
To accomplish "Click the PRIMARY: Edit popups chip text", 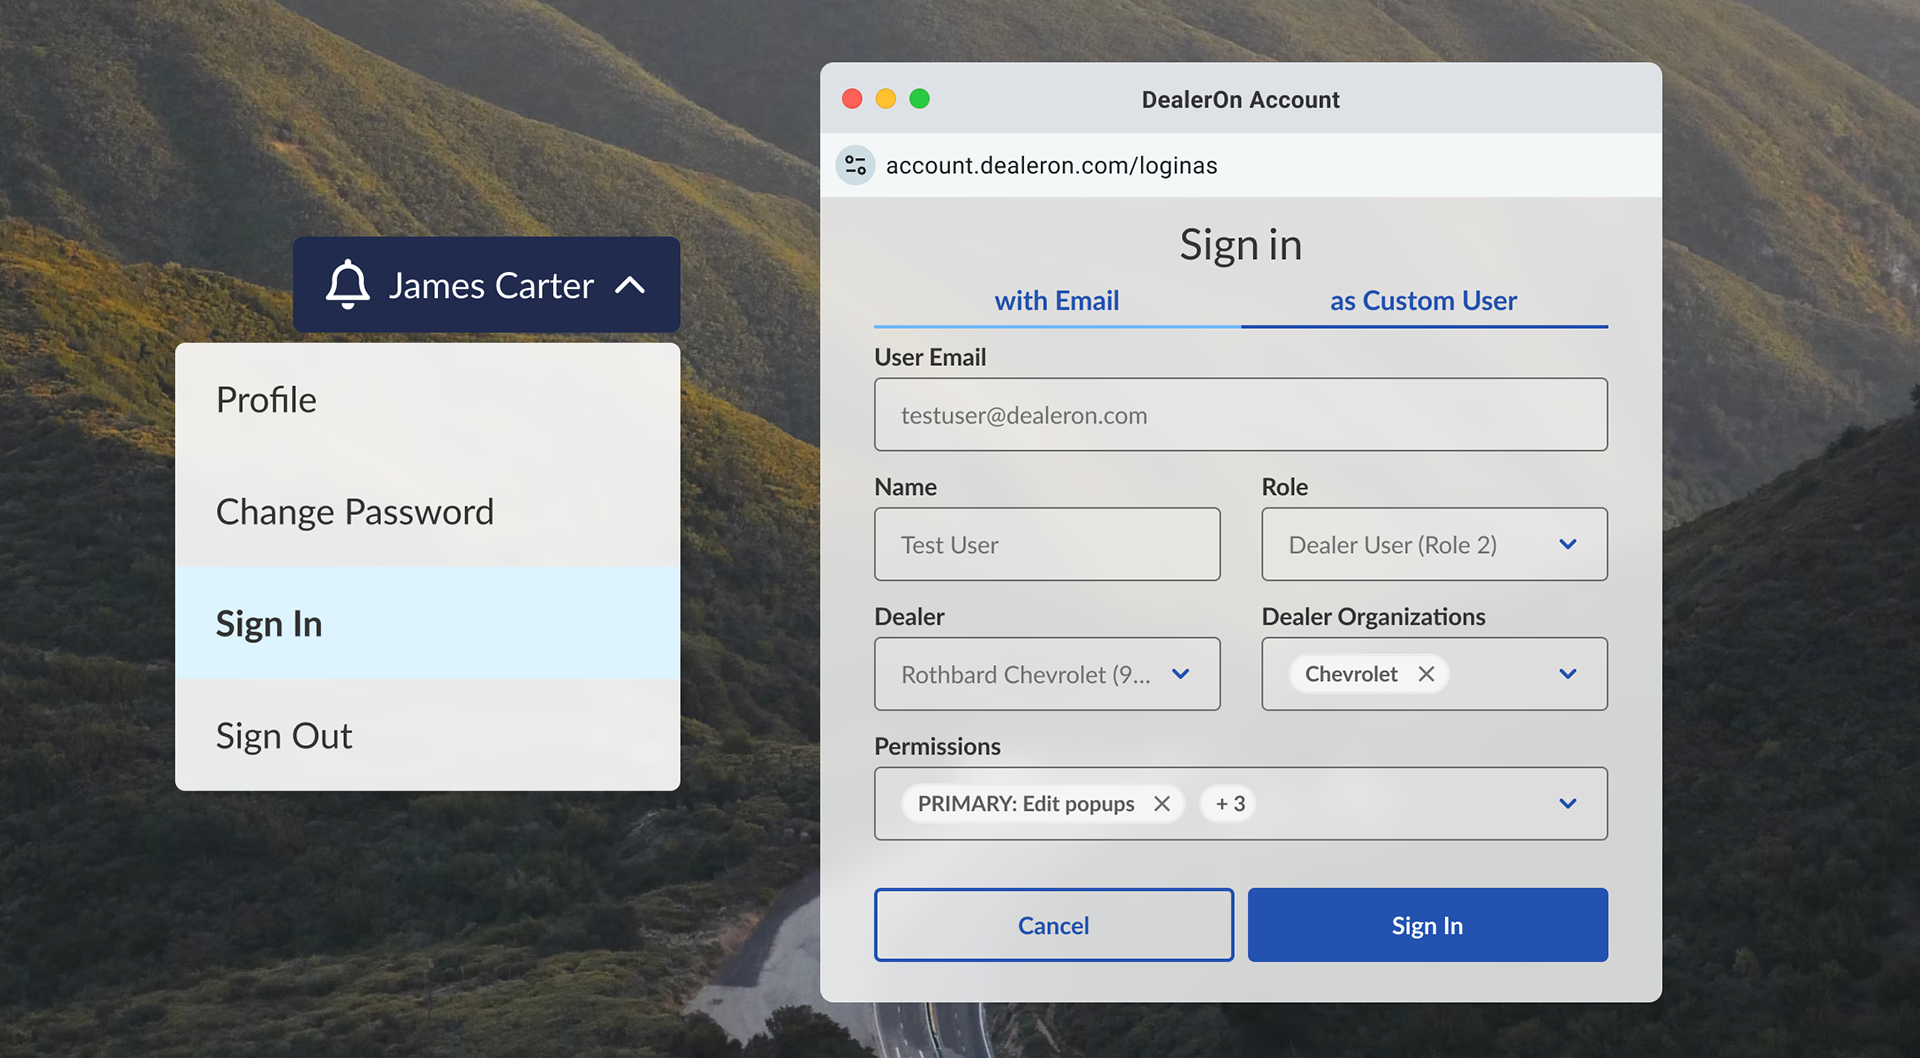I will coord(1026,804).
